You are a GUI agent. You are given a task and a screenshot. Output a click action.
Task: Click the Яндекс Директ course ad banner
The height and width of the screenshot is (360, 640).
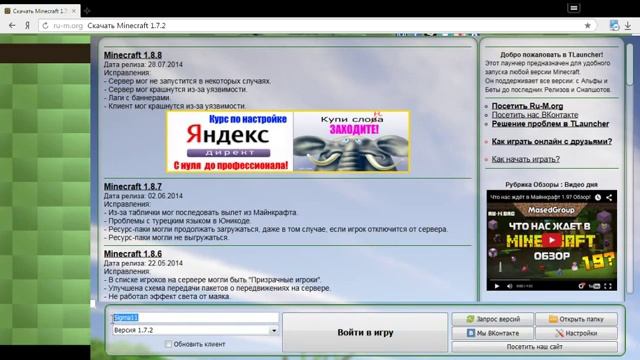click(230, 142)
